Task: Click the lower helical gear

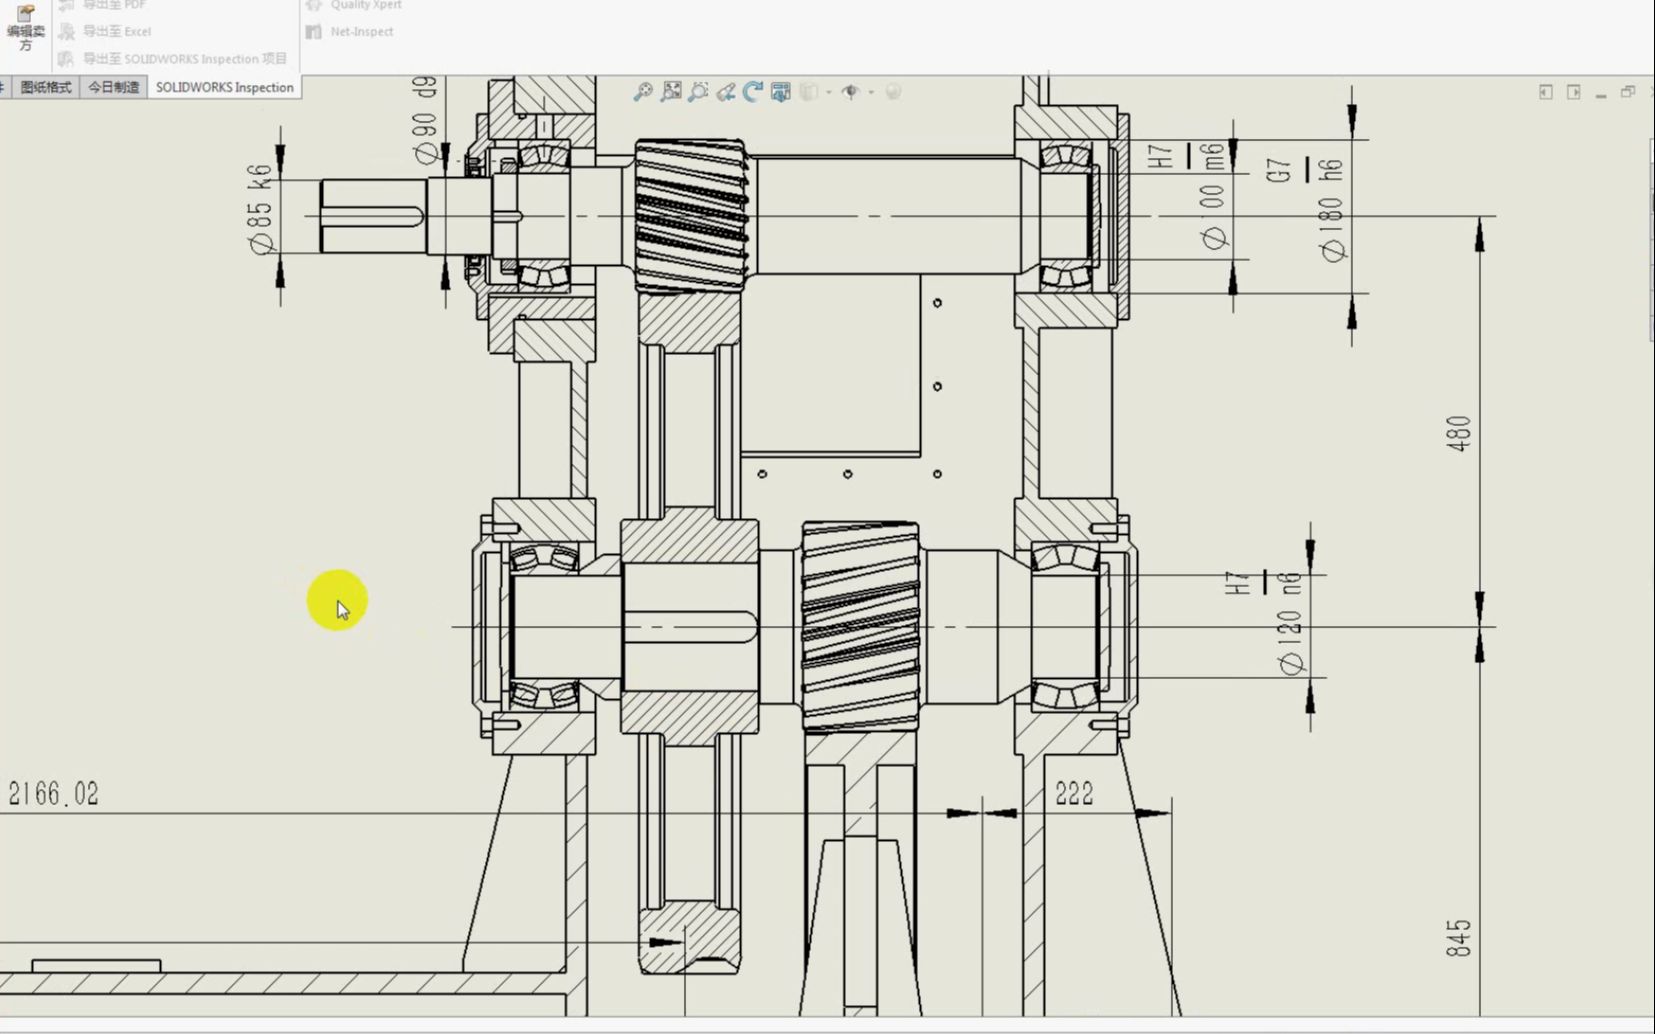Action: 861,627
